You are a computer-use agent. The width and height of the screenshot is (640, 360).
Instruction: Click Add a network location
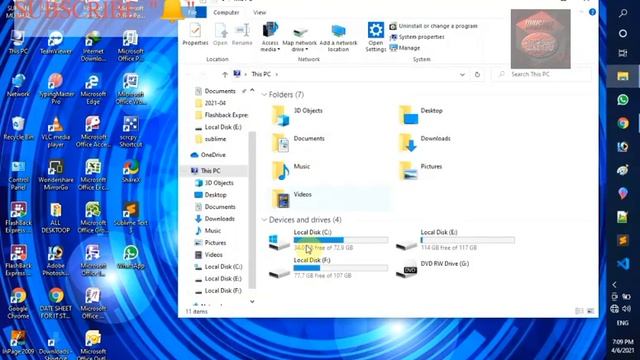(x=338, y=38)
